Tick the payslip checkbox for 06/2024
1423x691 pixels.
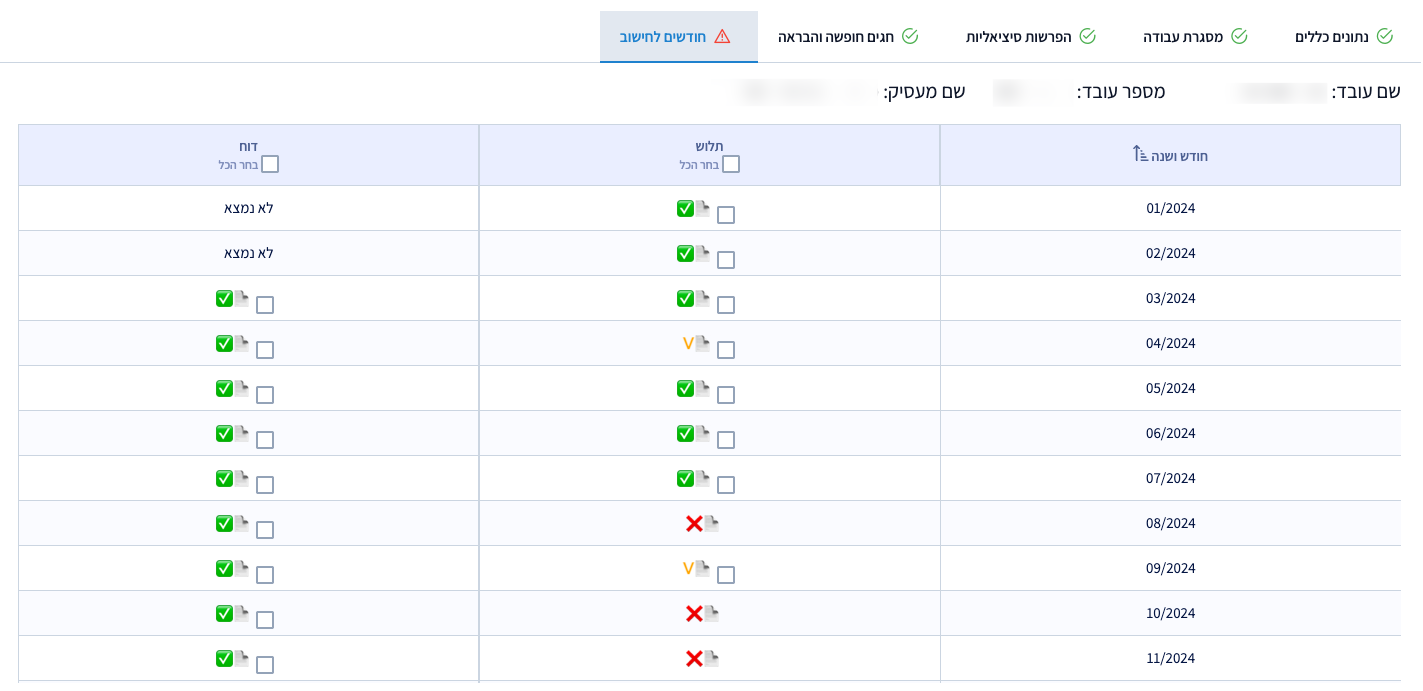click(726, 440)
